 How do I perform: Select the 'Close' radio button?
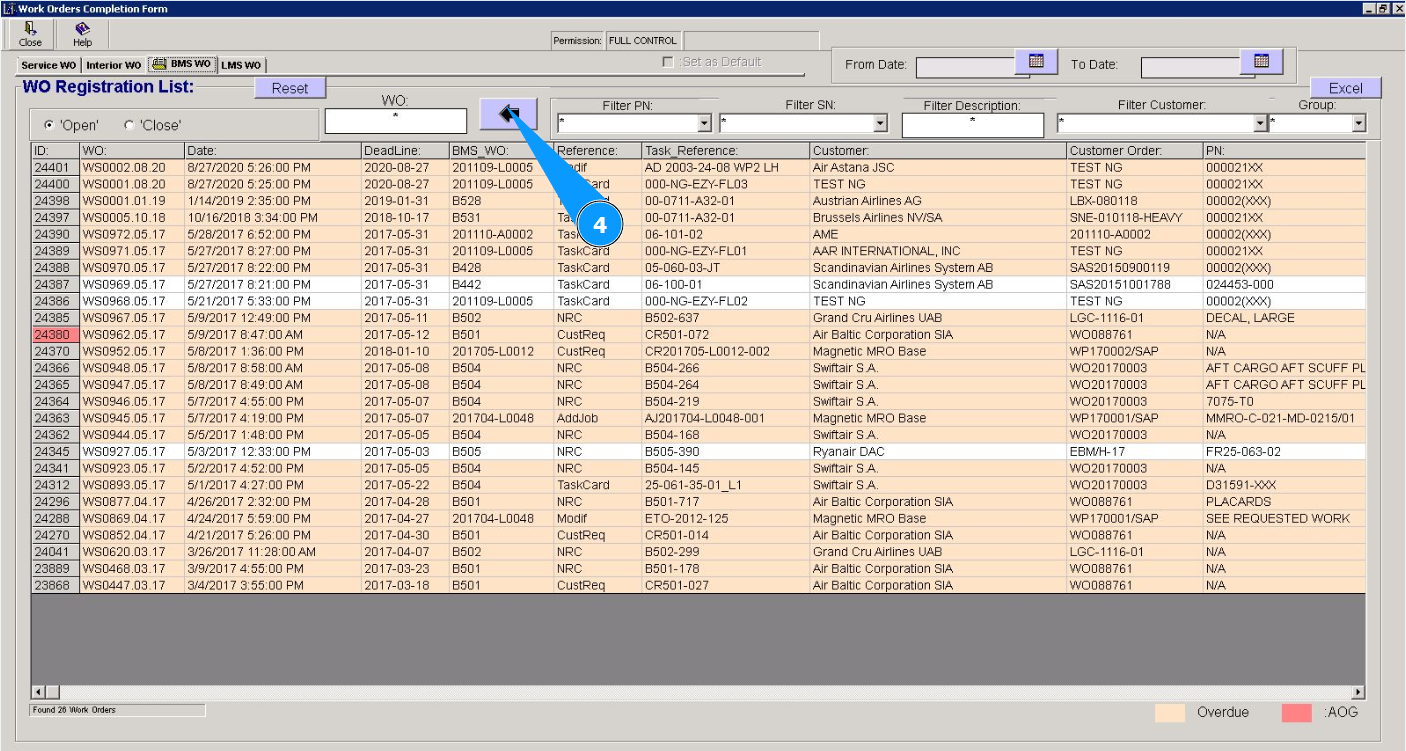coord(128,125)
